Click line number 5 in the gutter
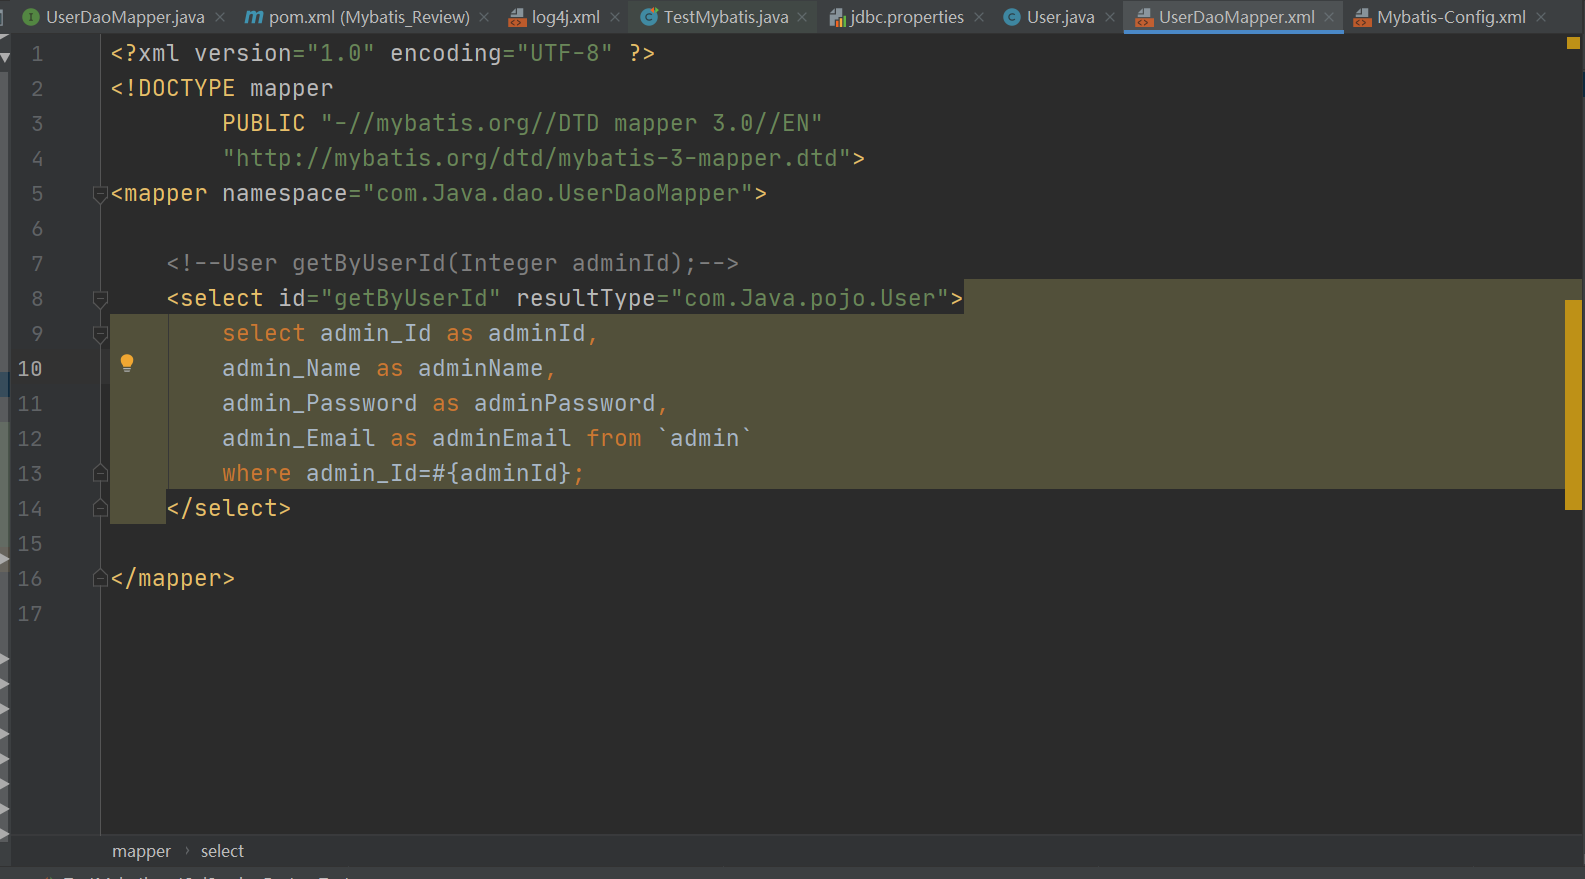Screen dimensions: 1585x879 tap(37, 194)
